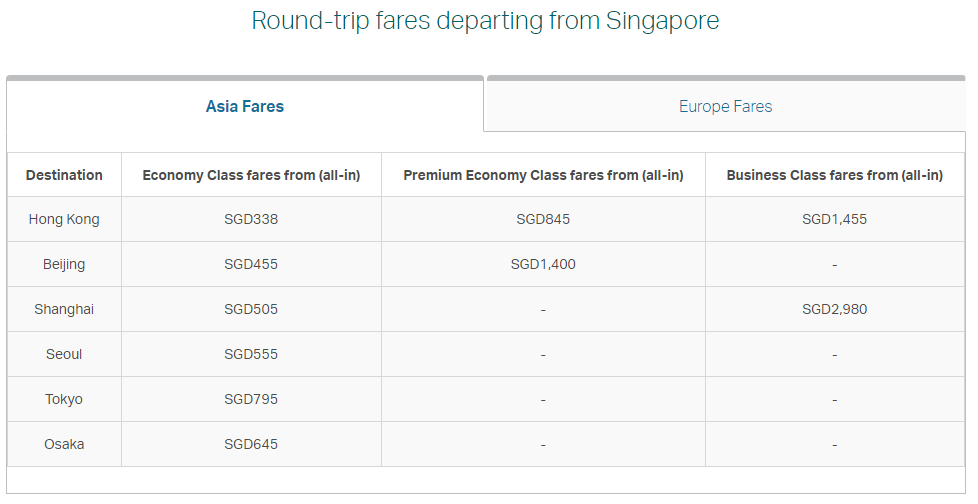Image resolution: width=978 pixels, height=504 pixels.
Task: Click Hong Kong business fare SGD1,455
Action: click(x=834, y=219)
